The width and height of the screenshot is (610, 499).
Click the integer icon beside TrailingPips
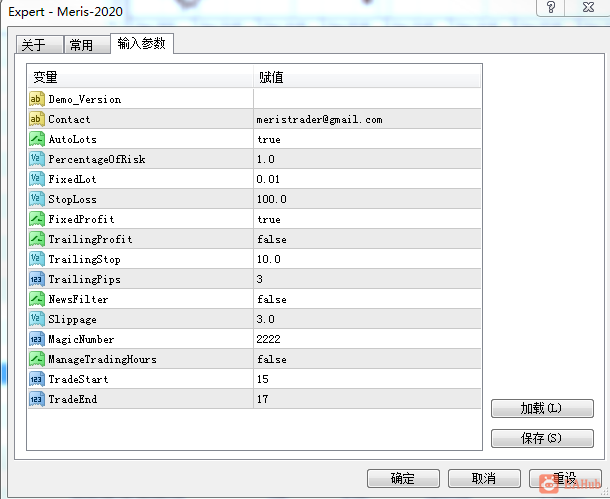(37, 279)
